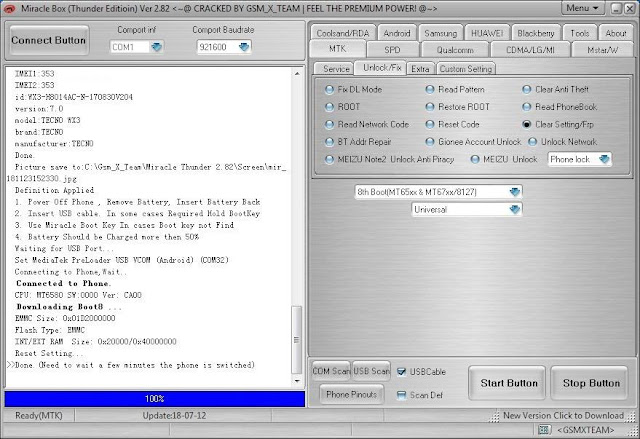640x439 pixels.
Task: Click the Update:18-07-12 status text
Action: [x=174, y=416]
